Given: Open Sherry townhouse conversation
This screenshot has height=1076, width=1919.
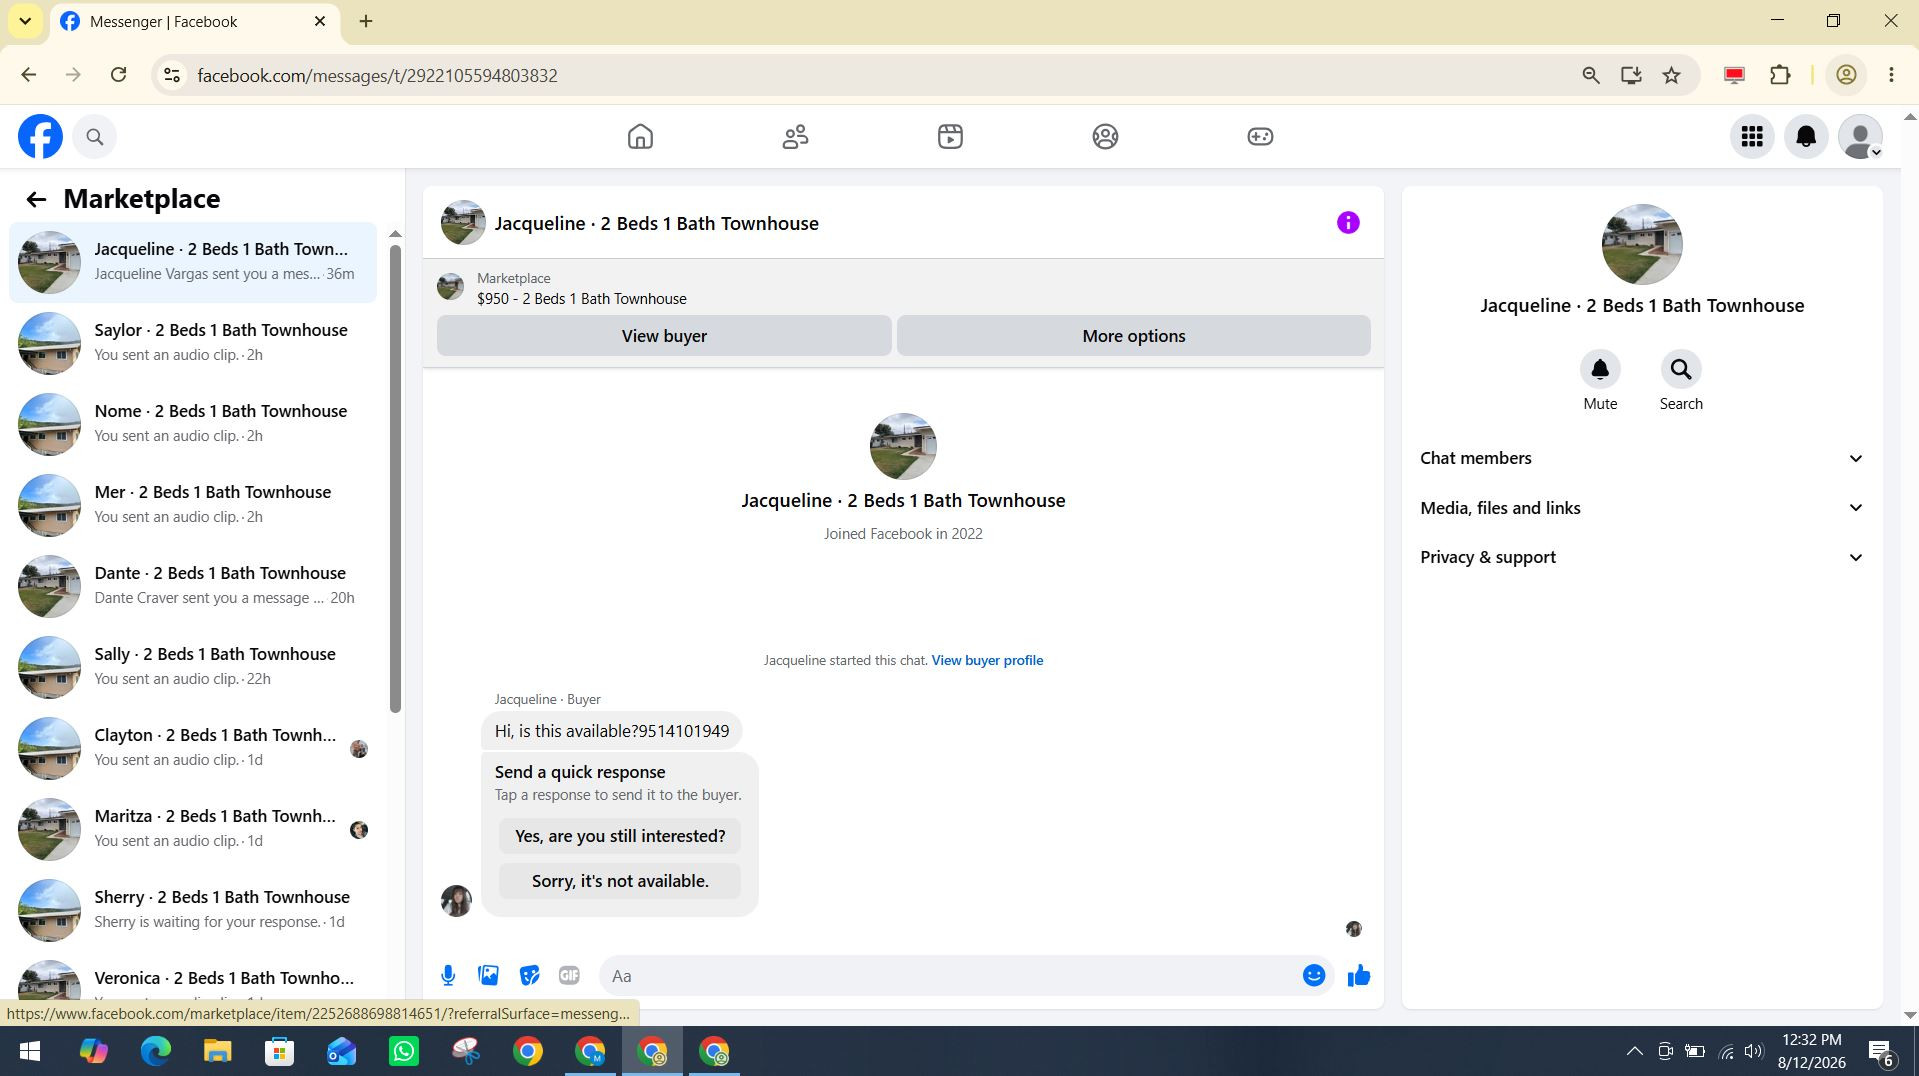Looking at the screenshot, I should pyautogui.click(x=193, y=909).
